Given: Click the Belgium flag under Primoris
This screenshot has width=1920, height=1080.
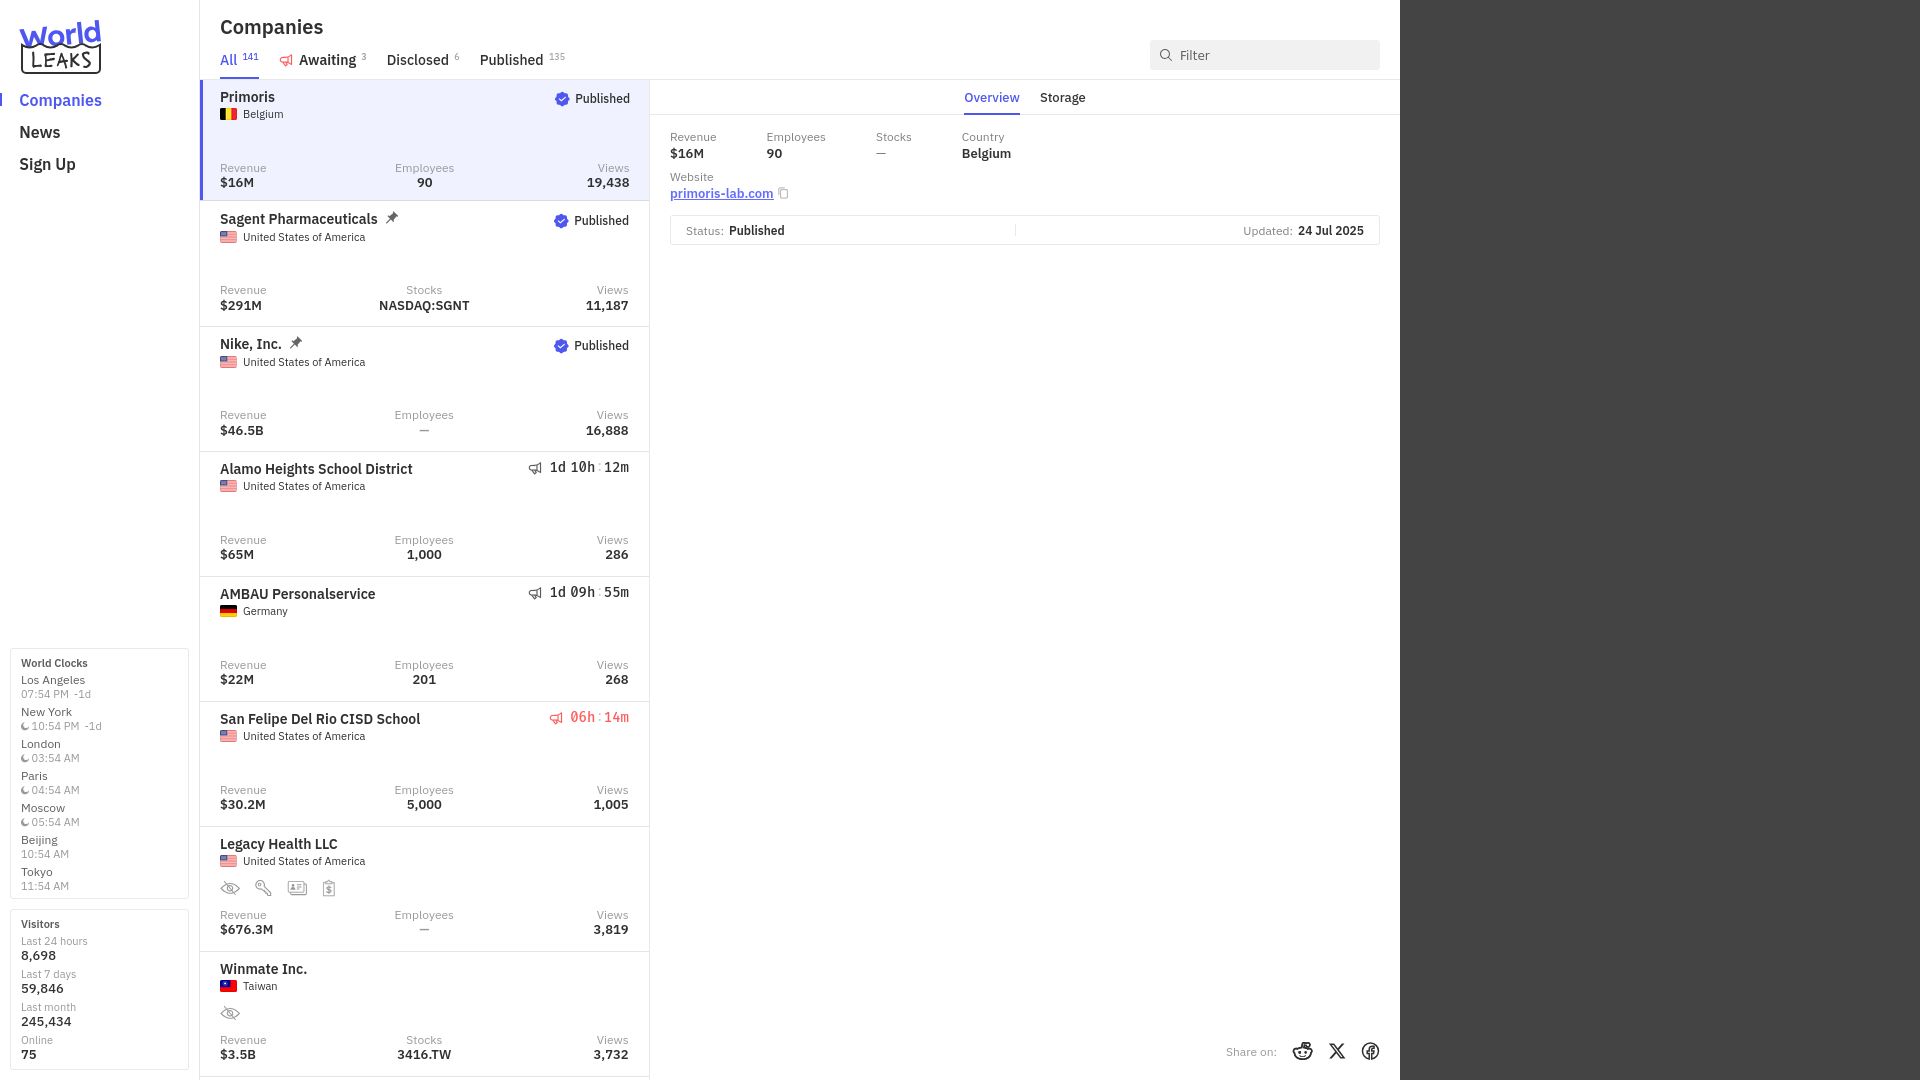Looking at the screenshot, I should pyautogui.click(x=228, y=114).
